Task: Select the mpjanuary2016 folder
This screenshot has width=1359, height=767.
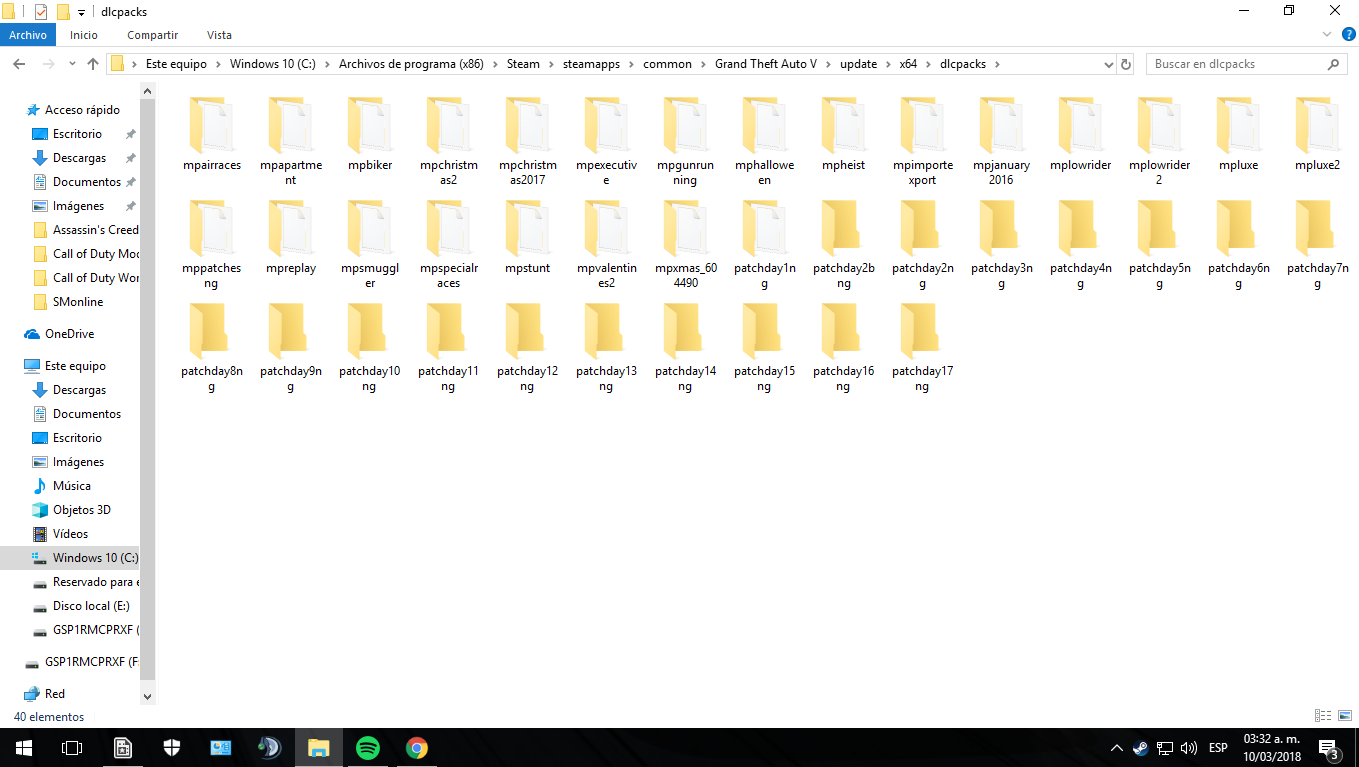Action: (1001, 142)
